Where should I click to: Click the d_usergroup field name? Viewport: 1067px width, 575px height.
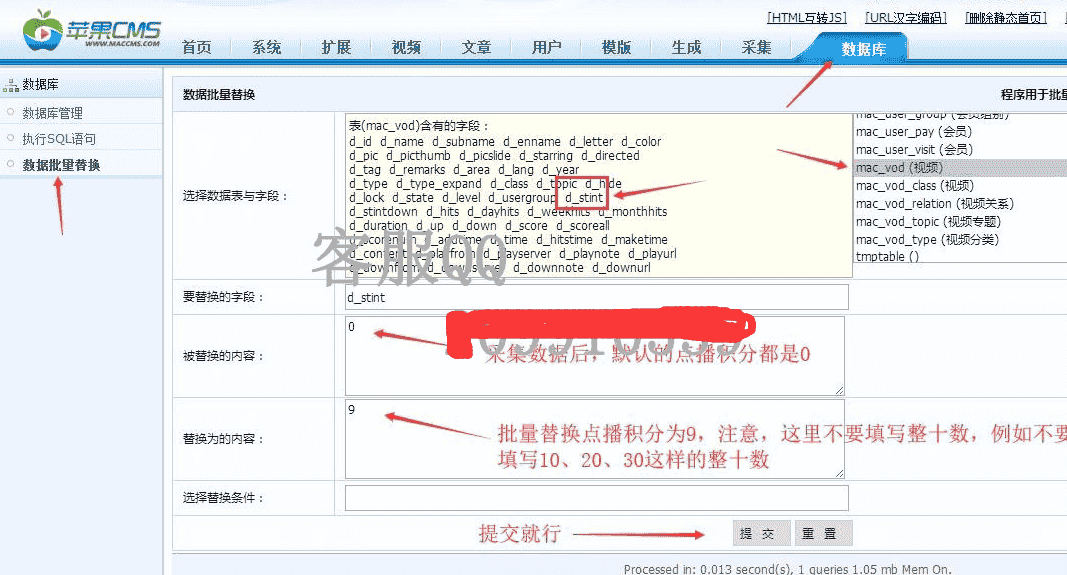[522, 197]
